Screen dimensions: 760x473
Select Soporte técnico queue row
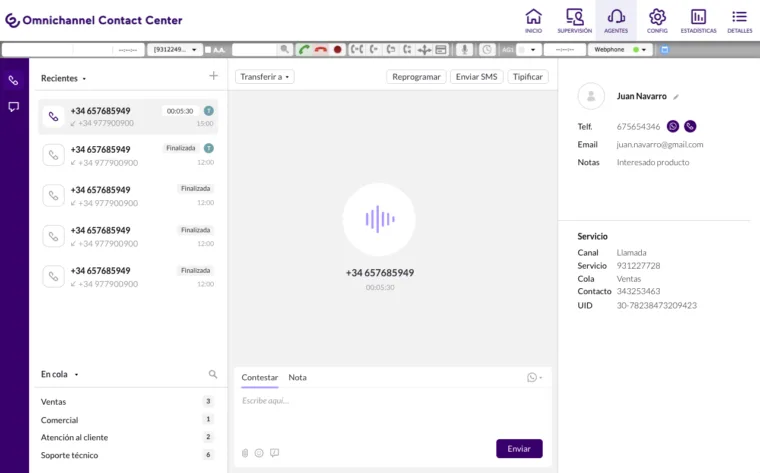[127, 455]
